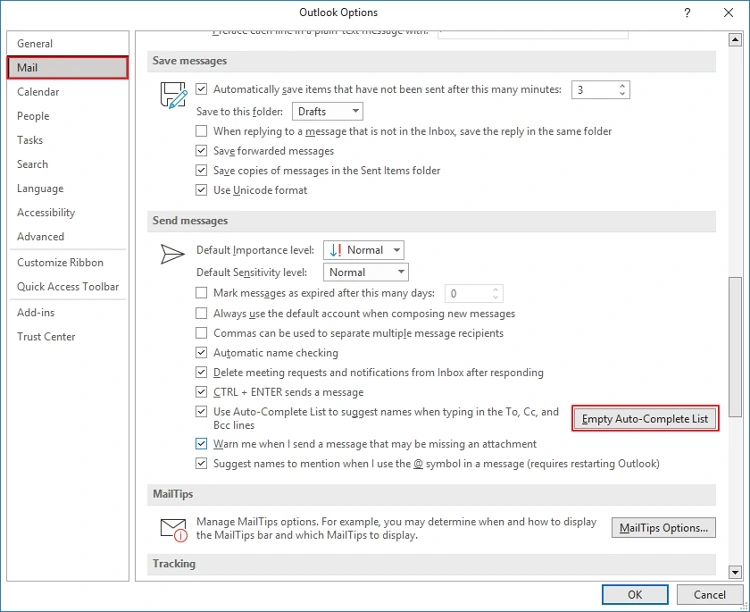The image size is (750, 612).
Task: Open the Trust Center section
Action: pos(46,337)
